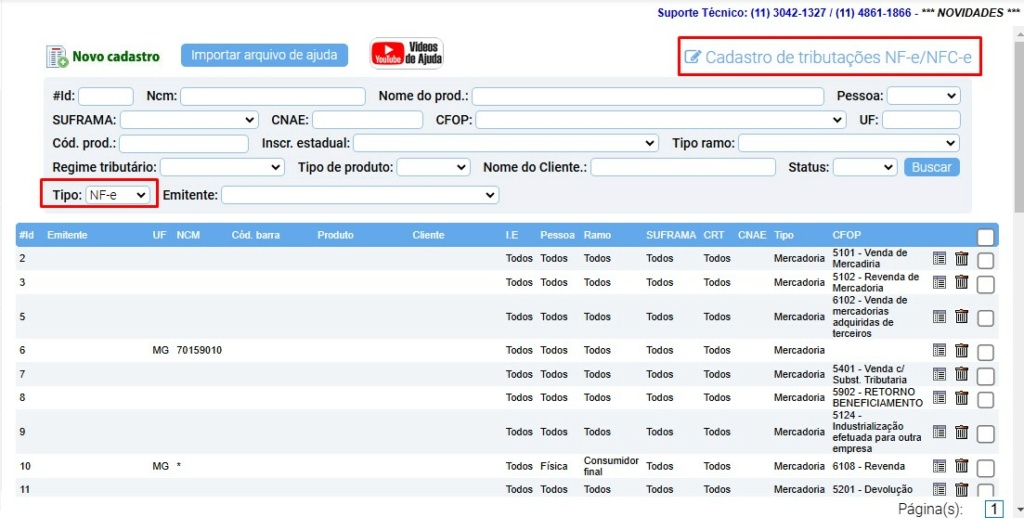
Task: Click trash icon for row 11
Action: coord(961,490)
